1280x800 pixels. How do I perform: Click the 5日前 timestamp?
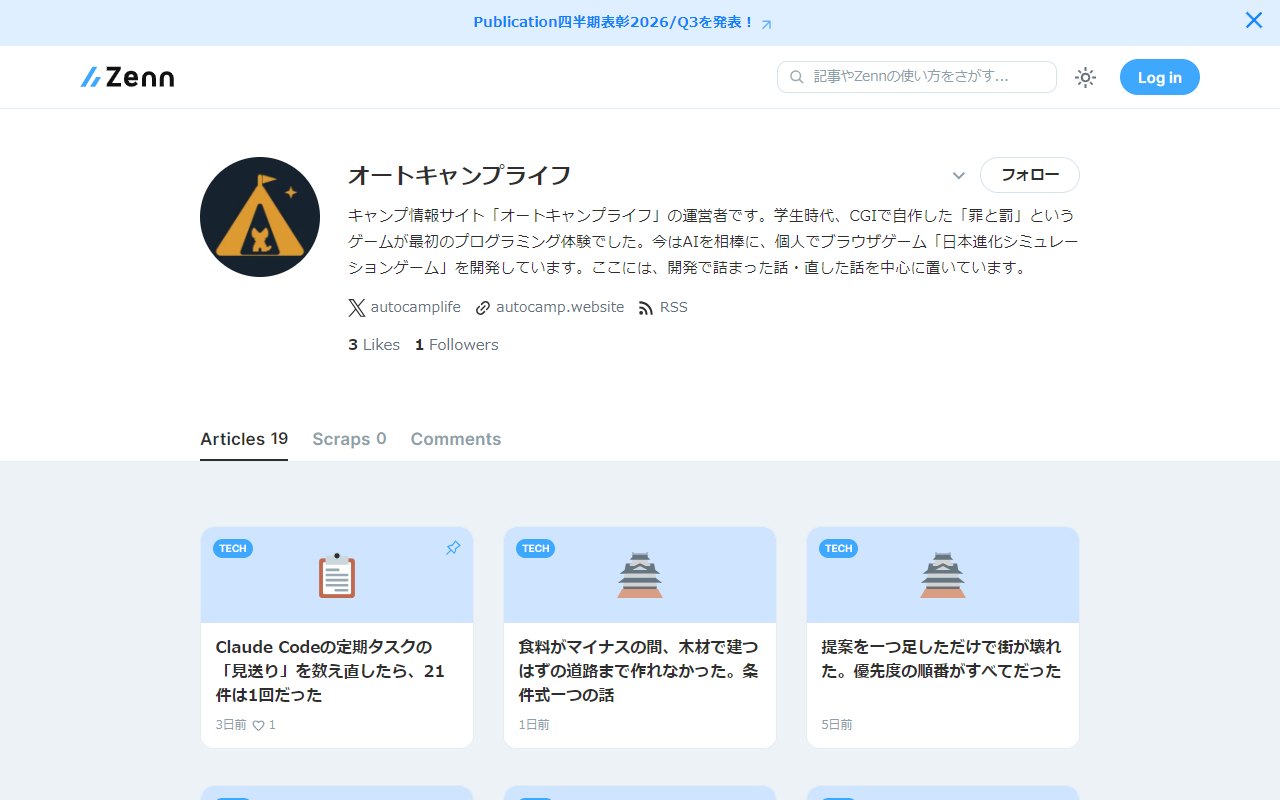tap(837, 725)
